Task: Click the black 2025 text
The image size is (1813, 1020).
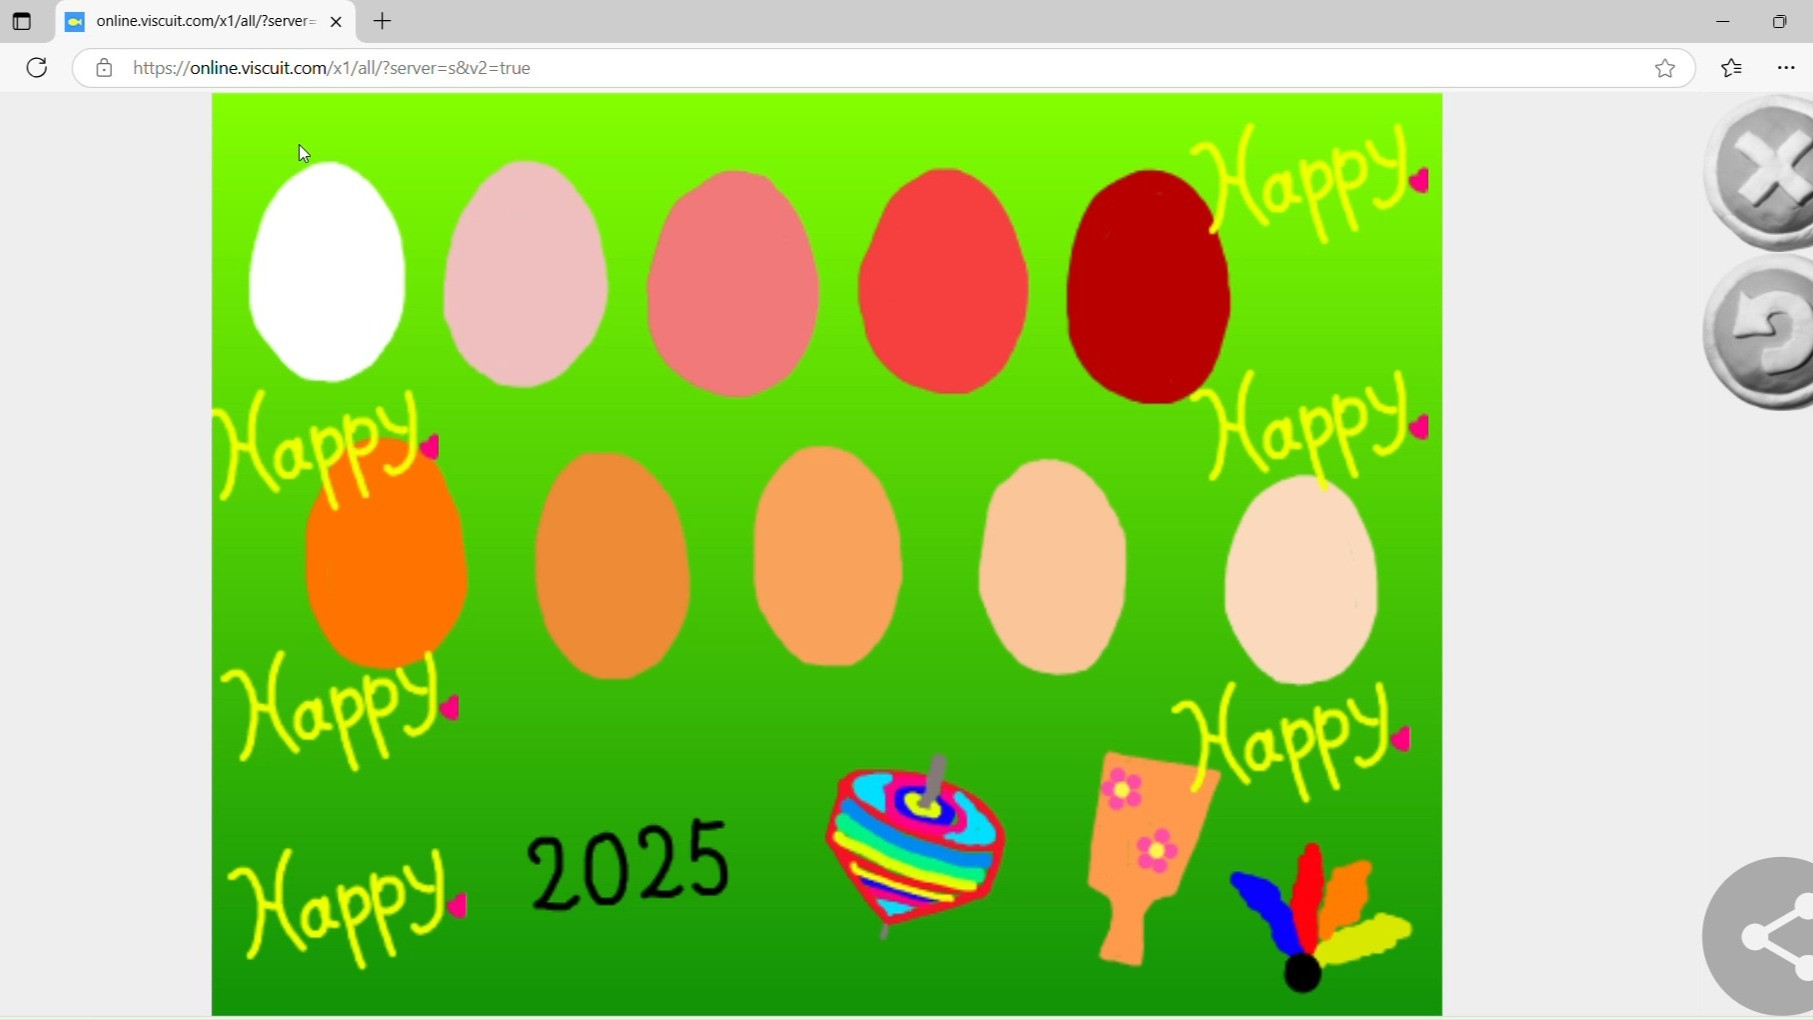Action: click(629, 866)
